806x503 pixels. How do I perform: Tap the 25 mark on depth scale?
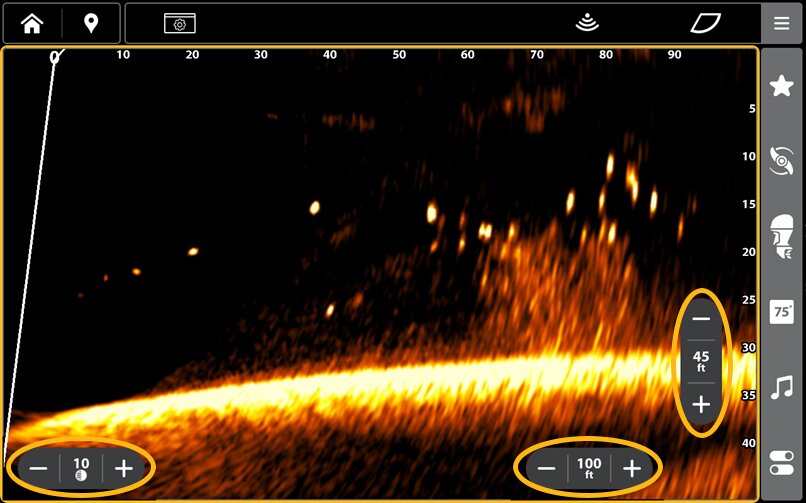pyautogui.click(x=749, y=300)
